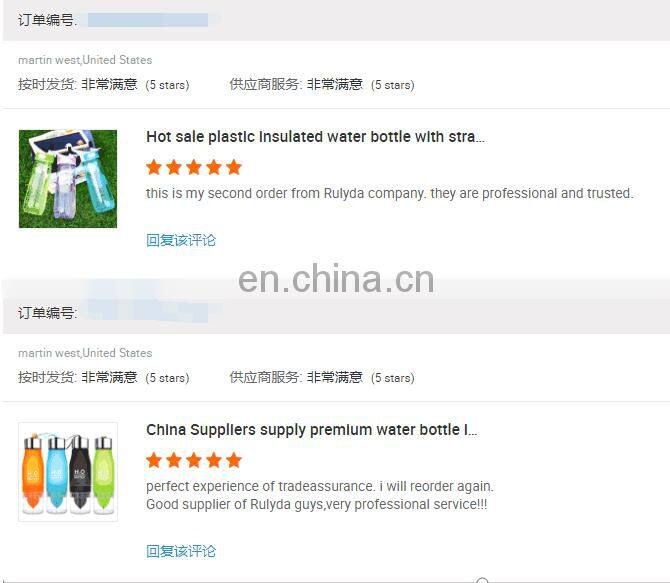Click the fifth star of the insulated bottle rating
The width and height of the screenshot is (670, 583).
click(234, 167)
